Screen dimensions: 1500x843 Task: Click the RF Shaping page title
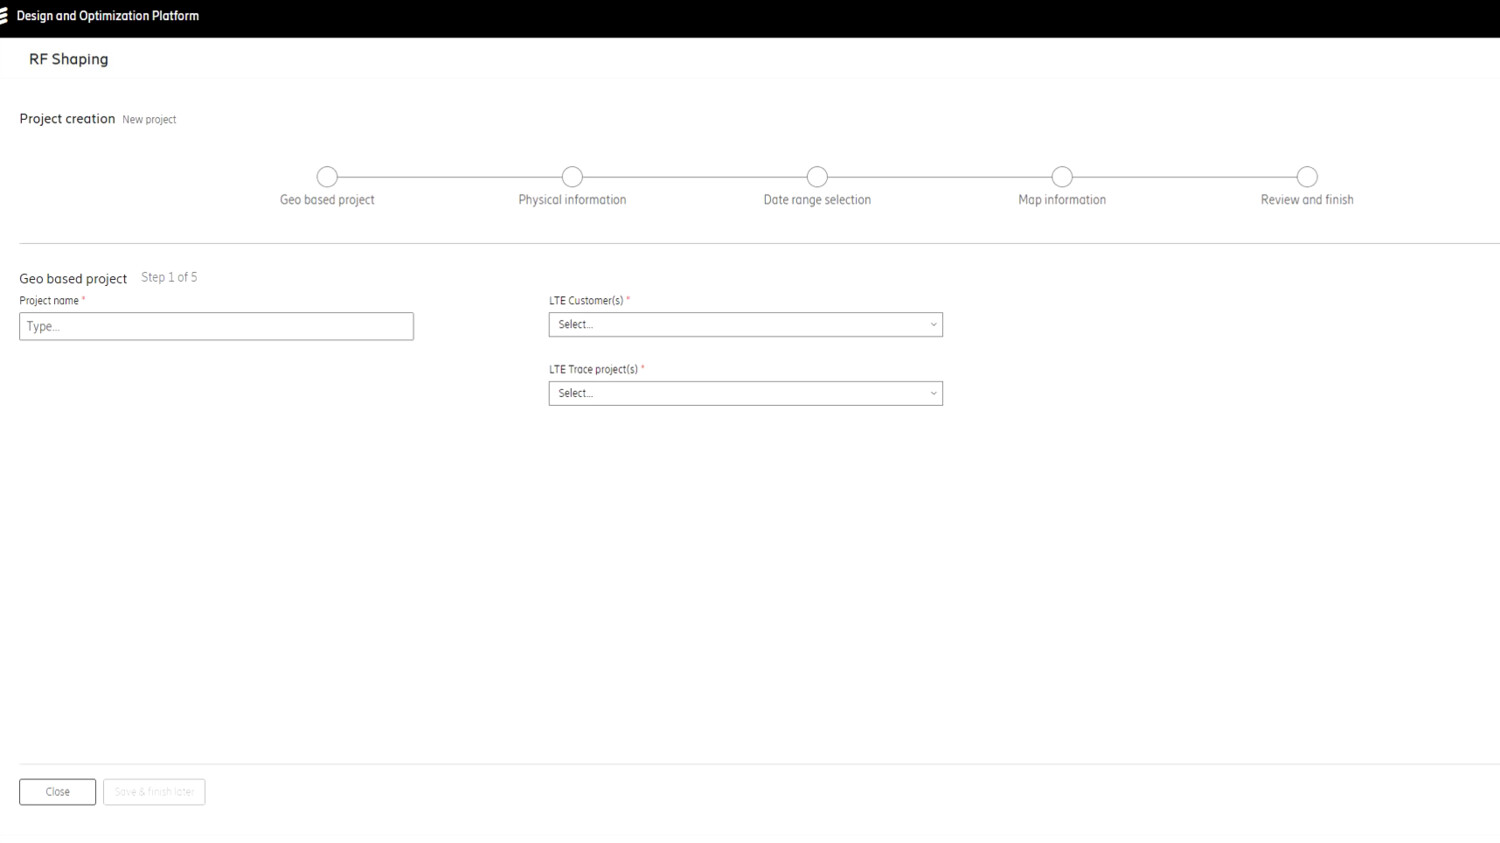pos(68,59)
